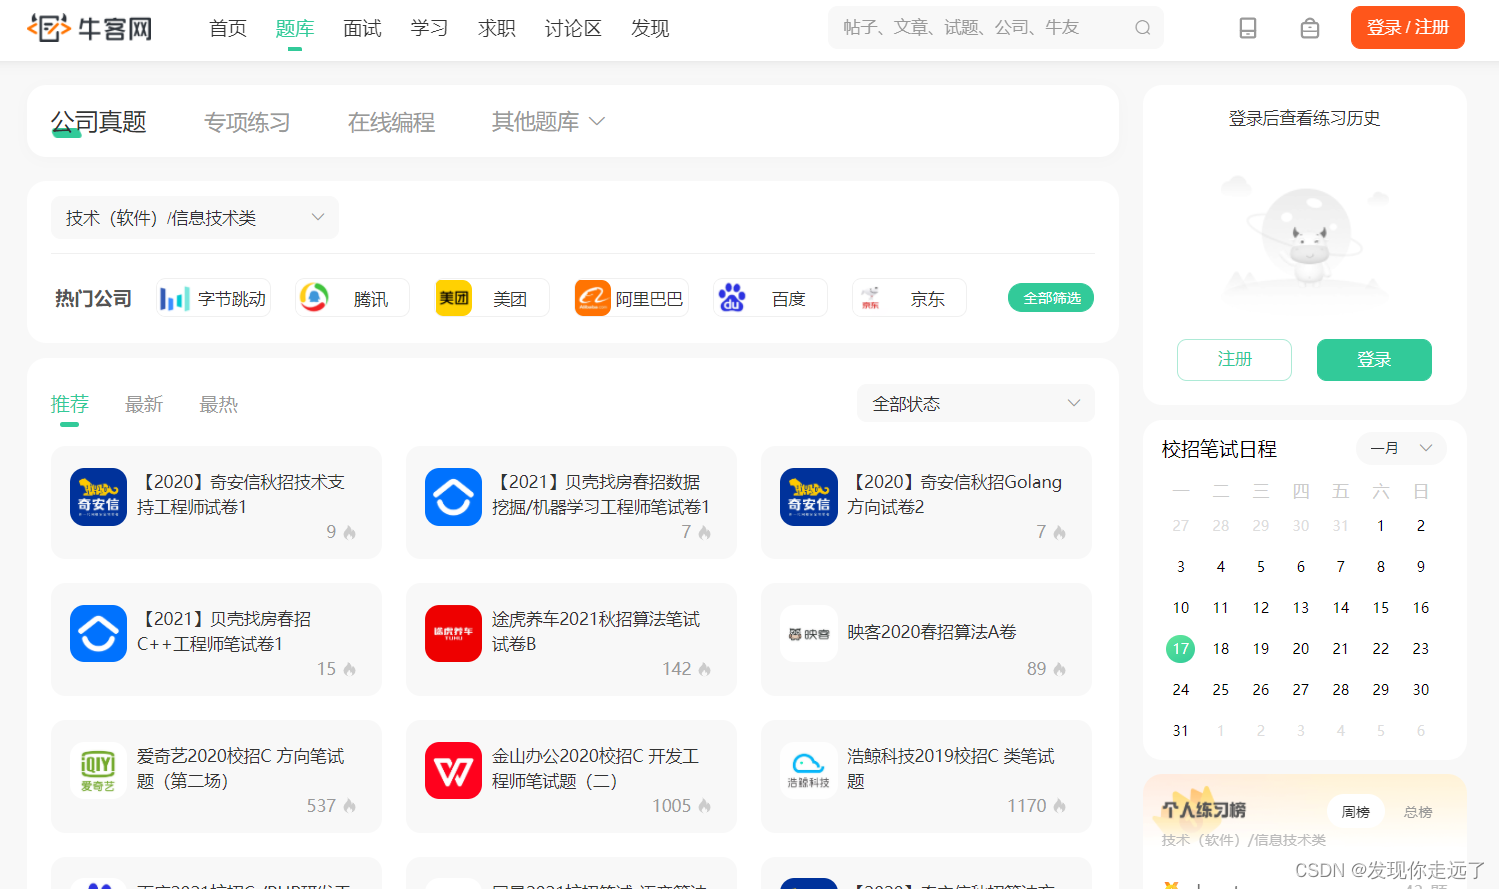Viewport: 1499px width, 889px height.
Task: Open 金山办公2020校招C 开发工程师笔试题
Action: pos(595,768)
